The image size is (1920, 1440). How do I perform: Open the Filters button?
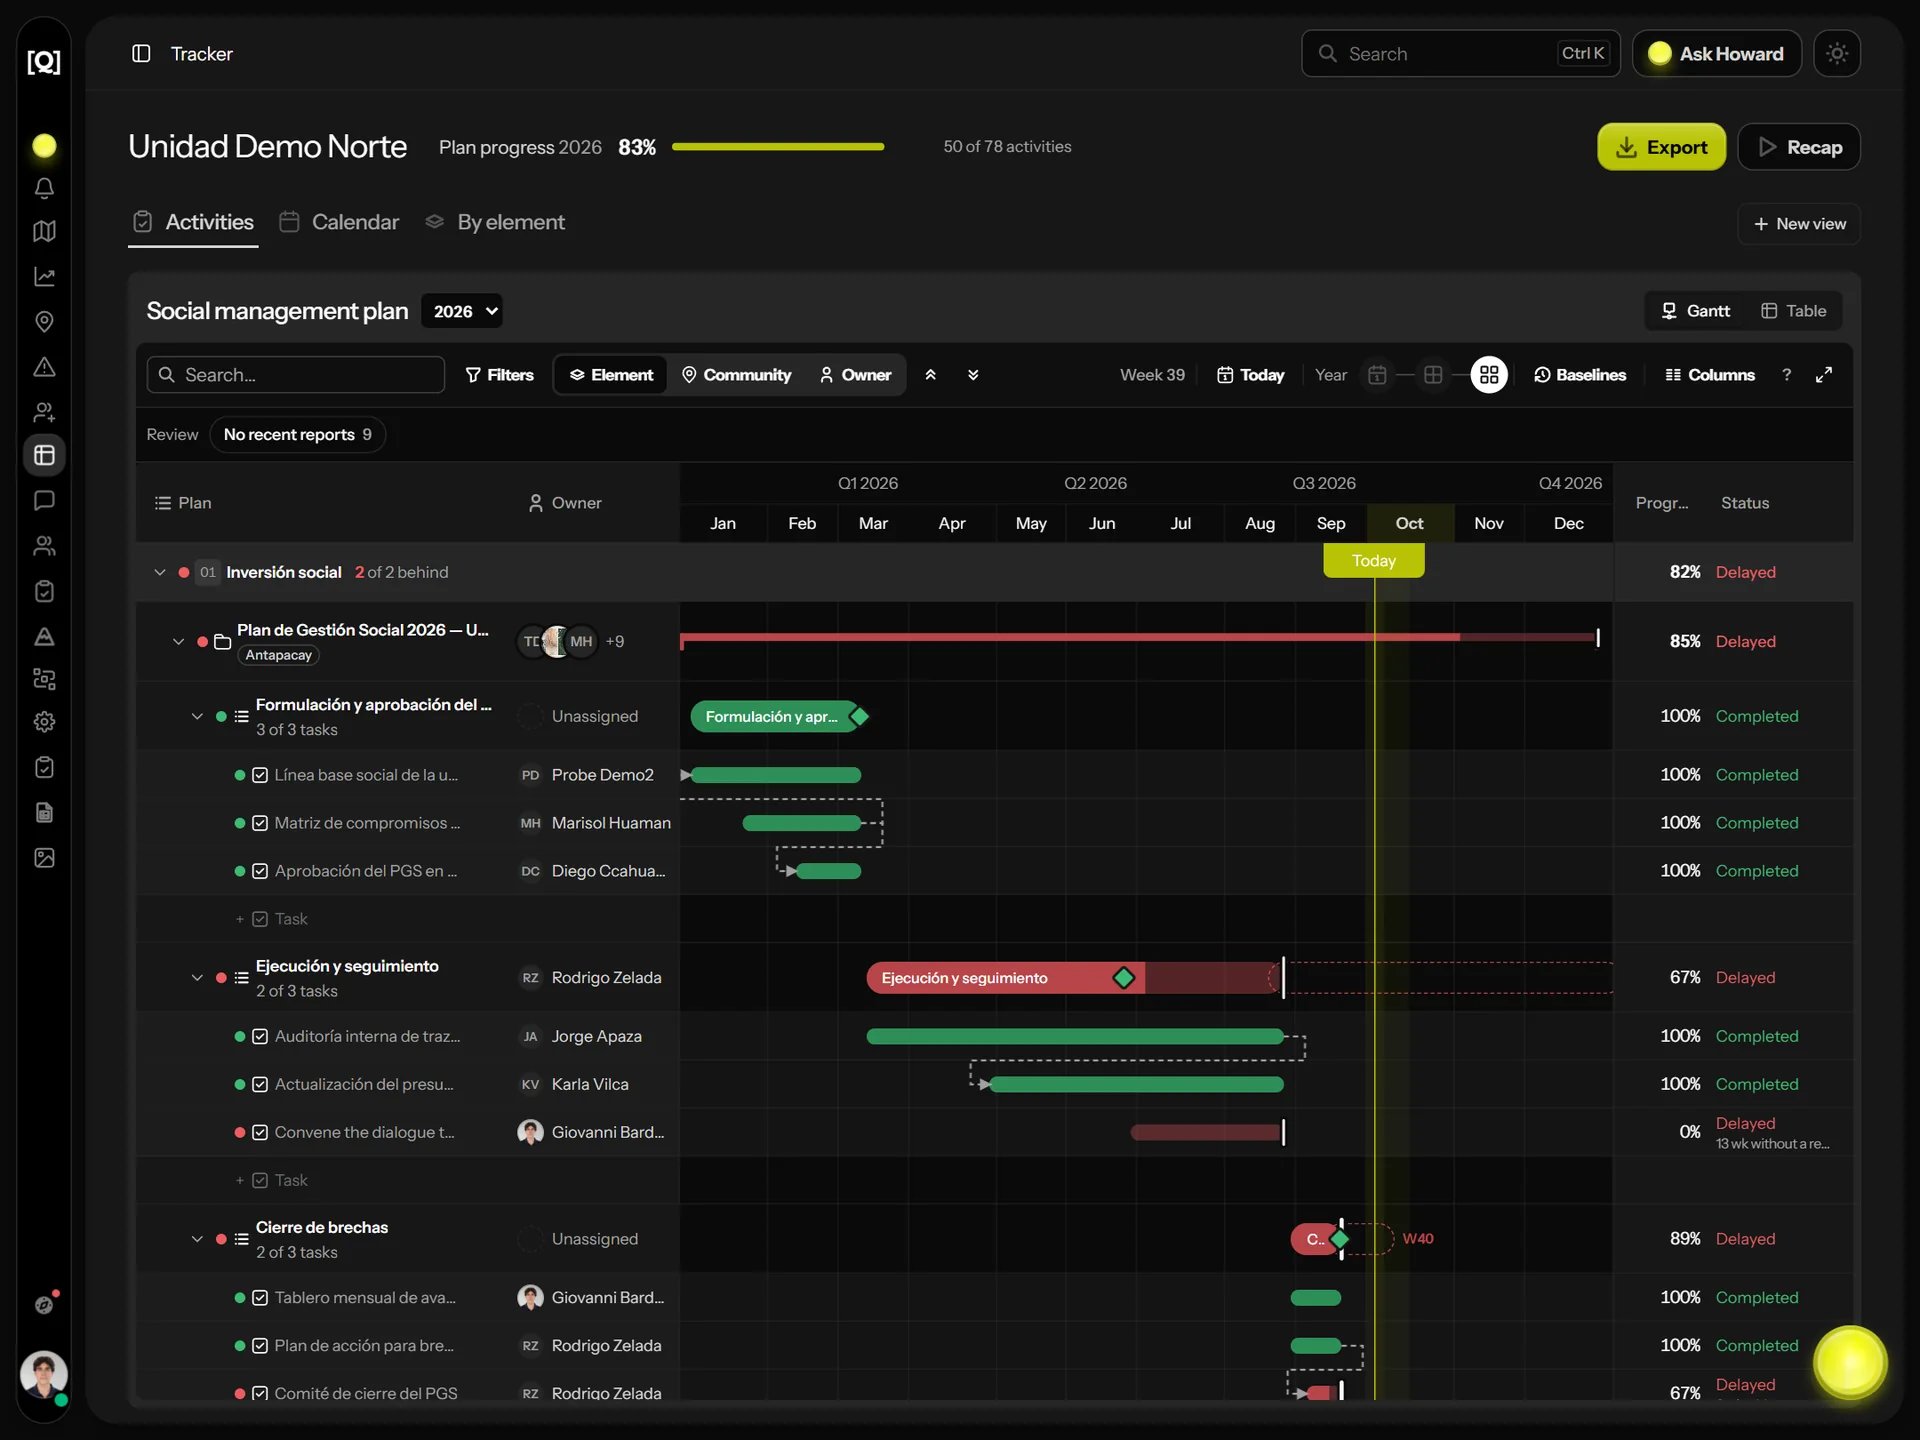coord(499,375)
